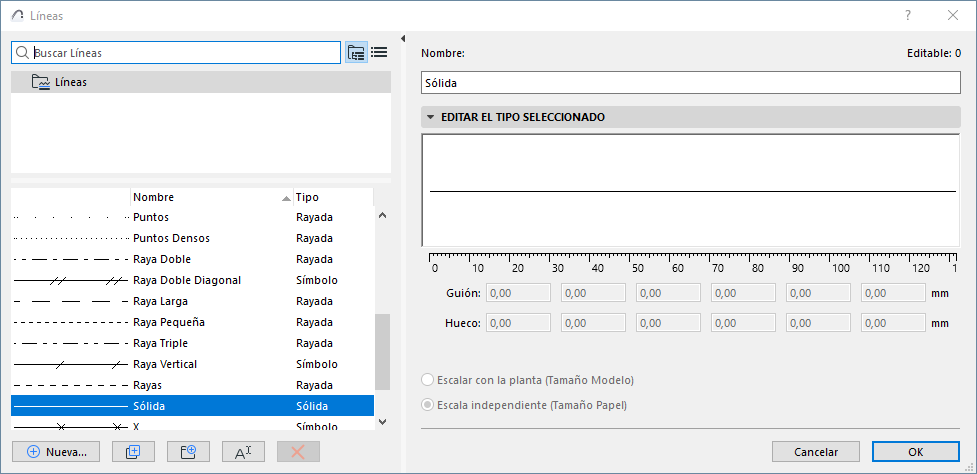The width and height of the screenshot is (977, 474).
Task: Click the last Hueco value field
Action: point(893,323)
